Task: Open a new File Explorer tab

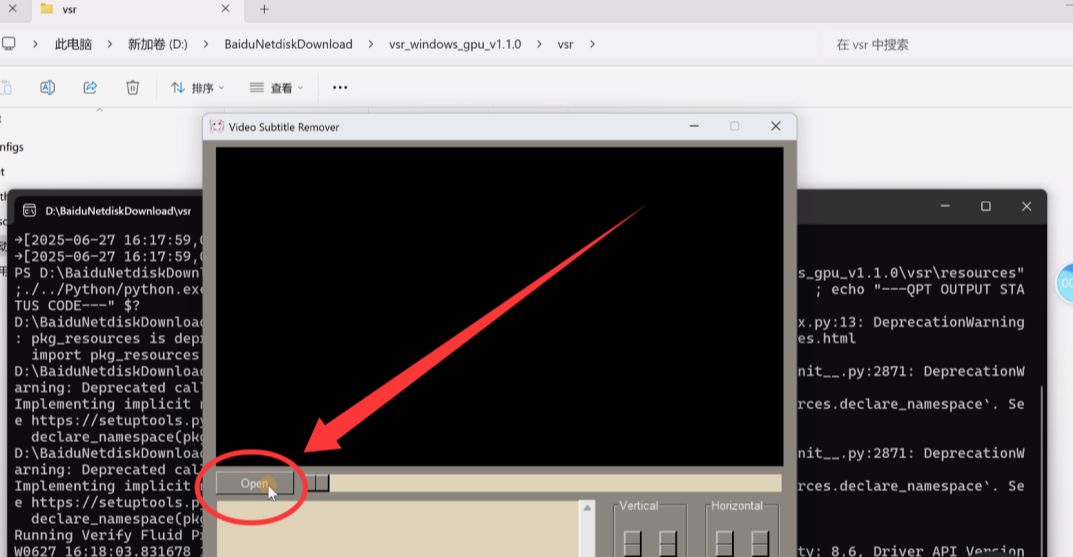Action: tap(264, 9)
